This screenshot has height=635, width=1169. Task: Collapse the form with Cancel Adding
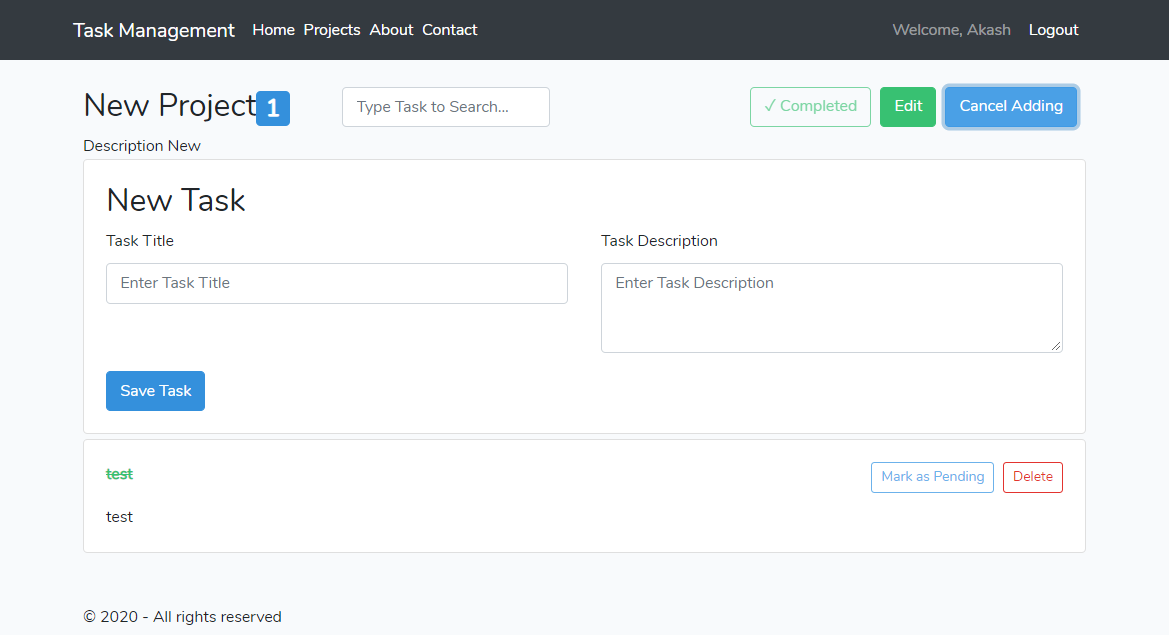1010,107
